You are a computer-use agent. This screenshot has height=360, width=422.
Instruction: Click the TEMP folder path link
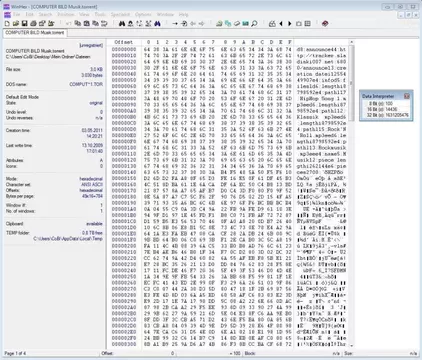click(x=68, y=239)
